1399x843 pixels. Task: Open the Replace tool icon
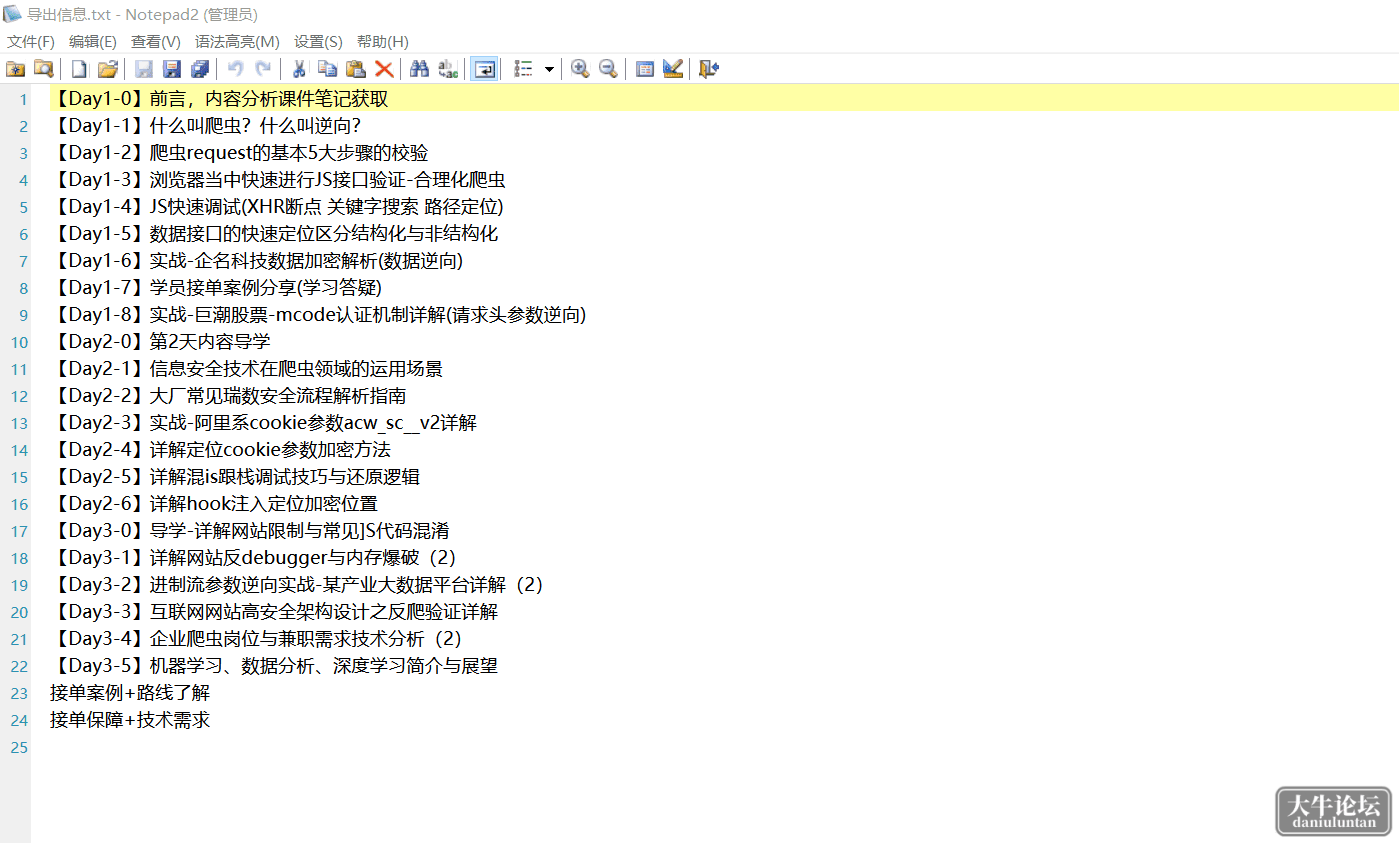(x=448, y=69)
